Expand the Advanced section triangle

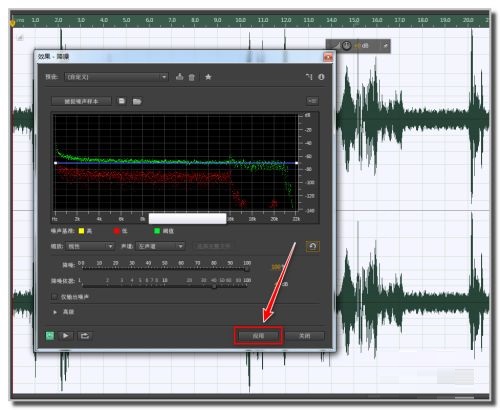[x=55, y=312]
